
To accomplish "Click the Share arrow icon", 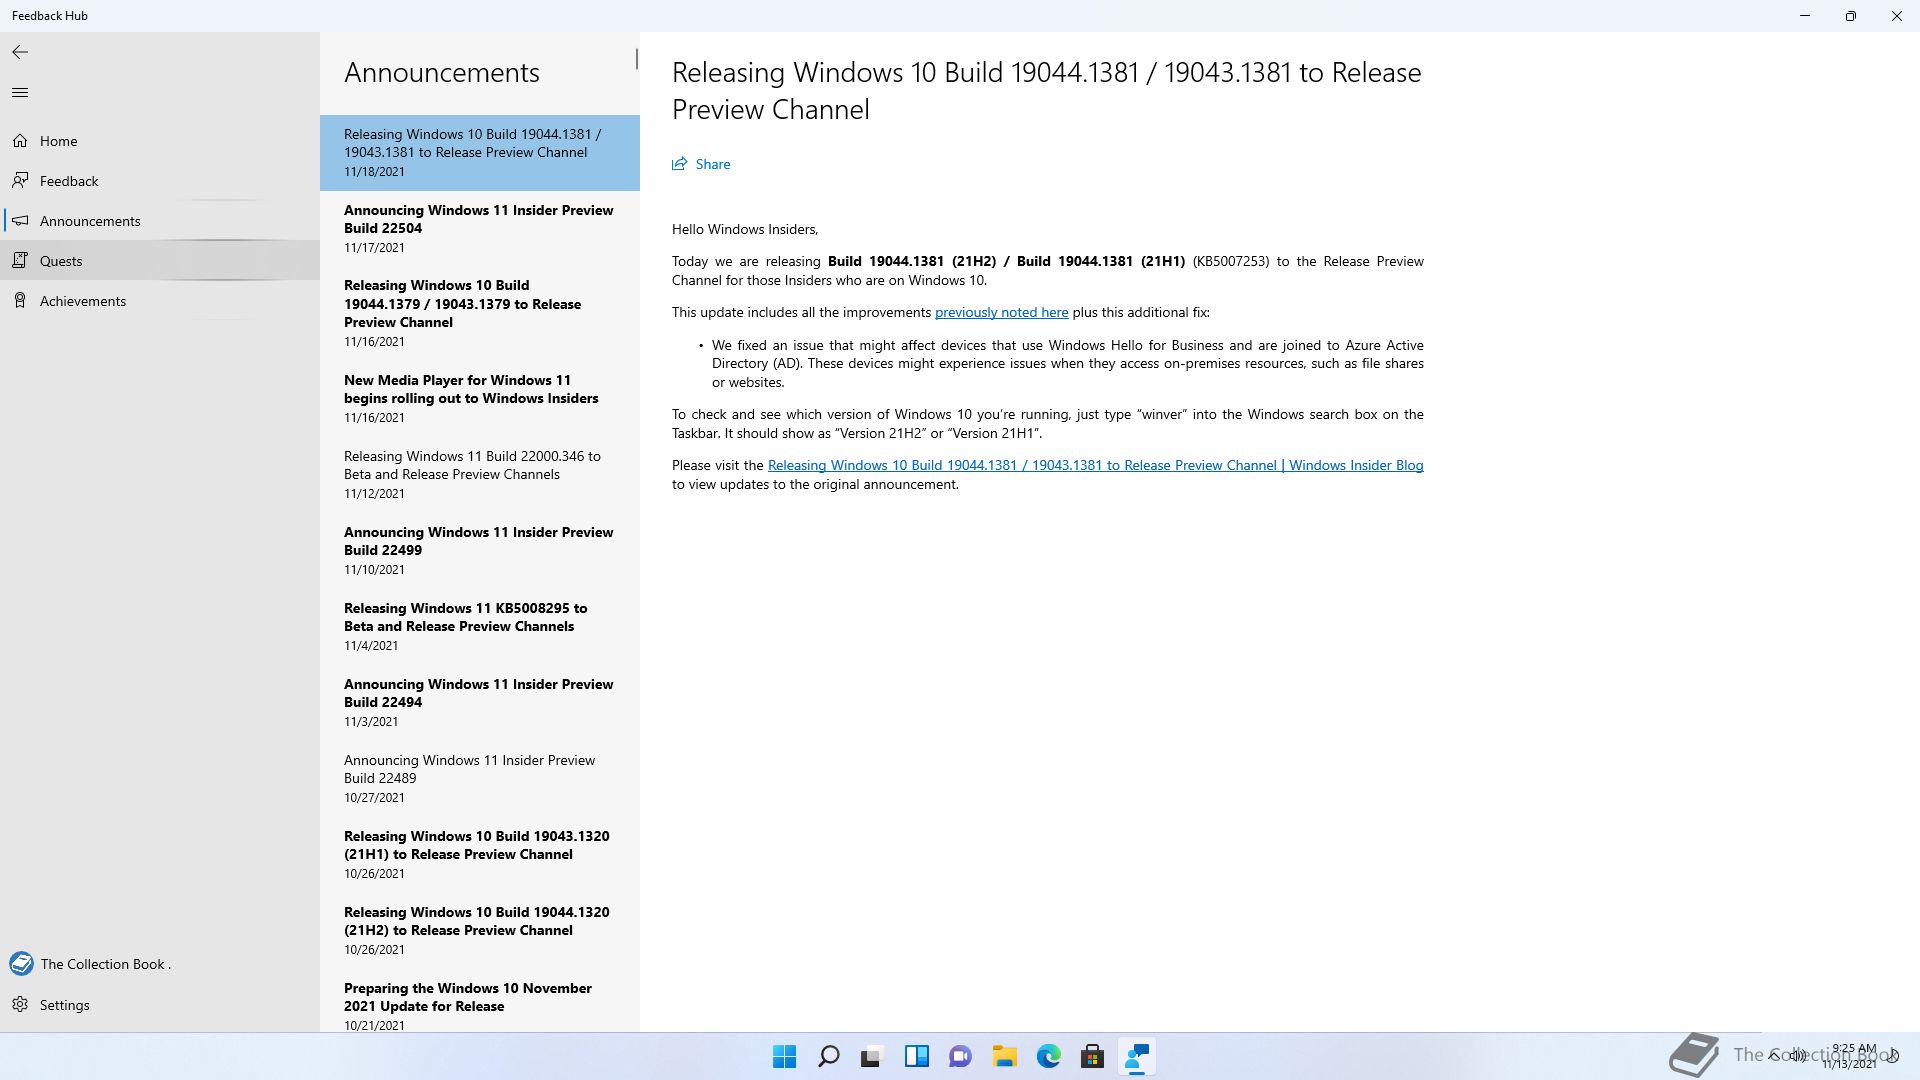I will (680, 164).
